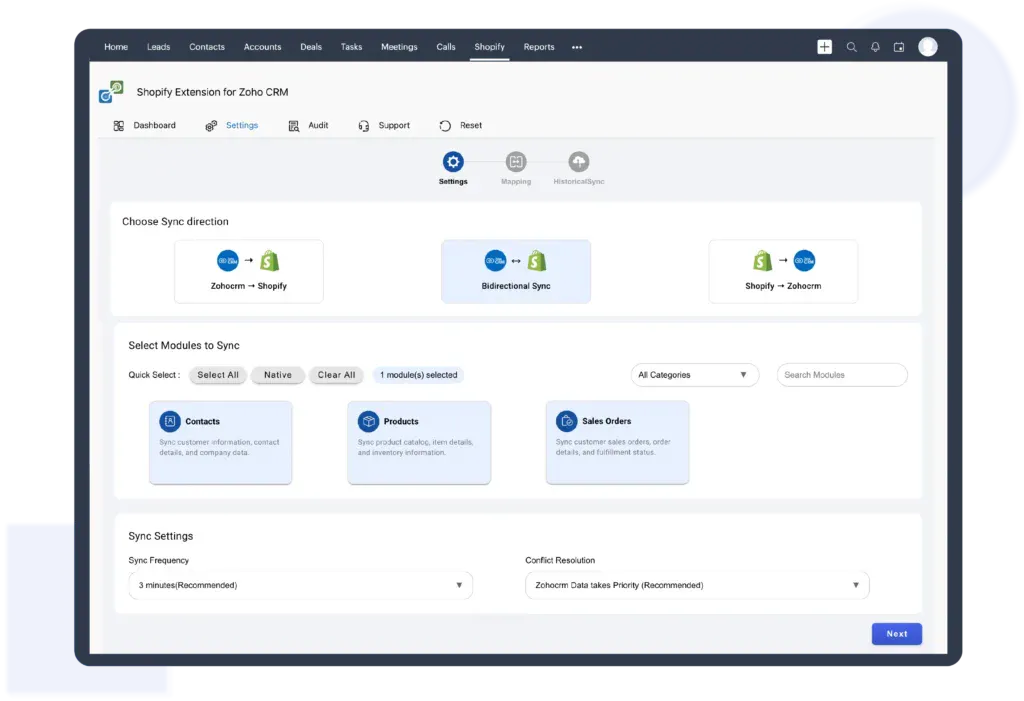Open notifications bell icon
1024x701 pixels.
pyautogui.click(x=875, y=47)
